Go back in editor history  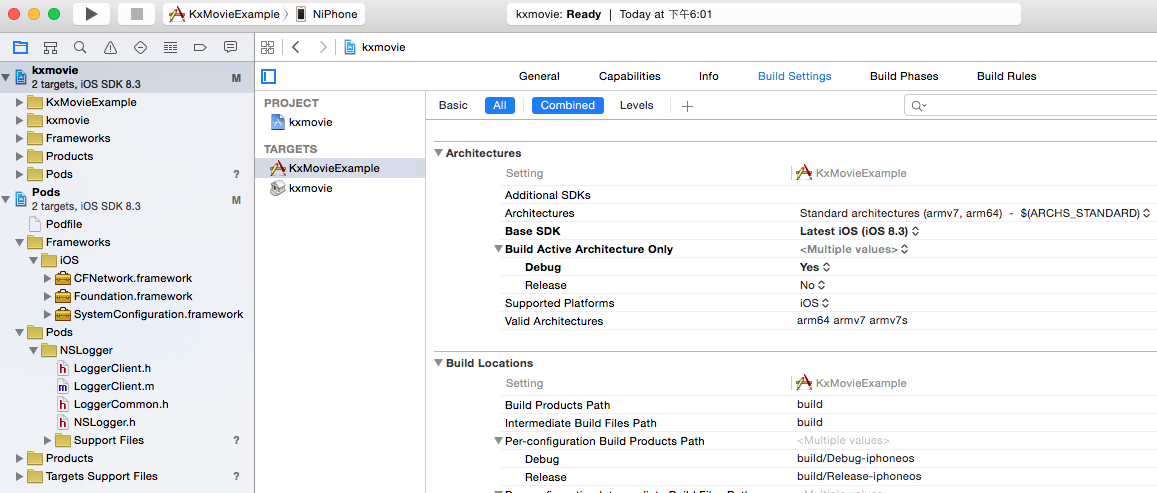tap(296, 47)
